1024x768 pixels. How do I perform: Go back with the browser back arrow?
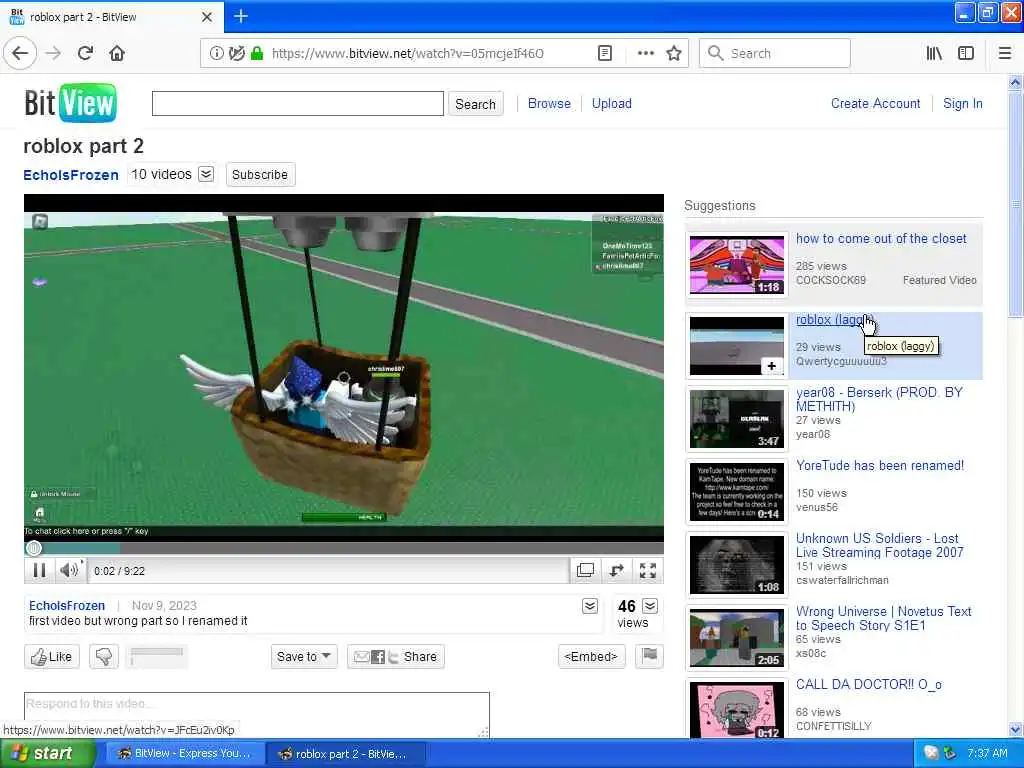pos(20,54)
